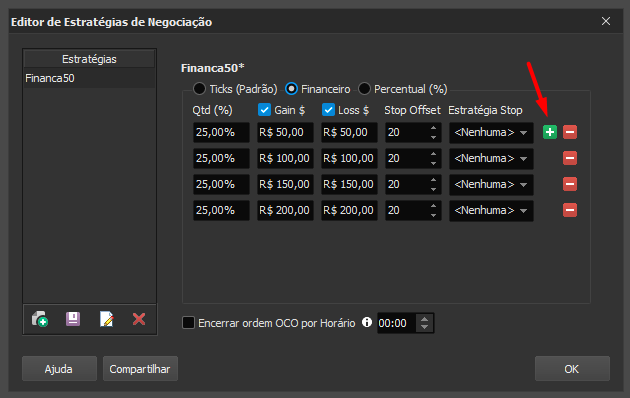This screenshot has height=398, width=630.
Task: Click the Compartilhar button
Action: [x=140, y=369]
